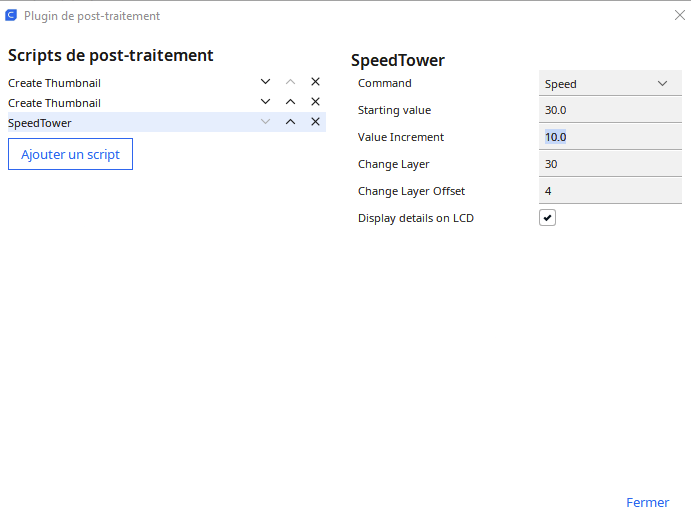Move SpeedTower script up
The width and height of the screenshot is (691, 524).
(x=290, y=122)
